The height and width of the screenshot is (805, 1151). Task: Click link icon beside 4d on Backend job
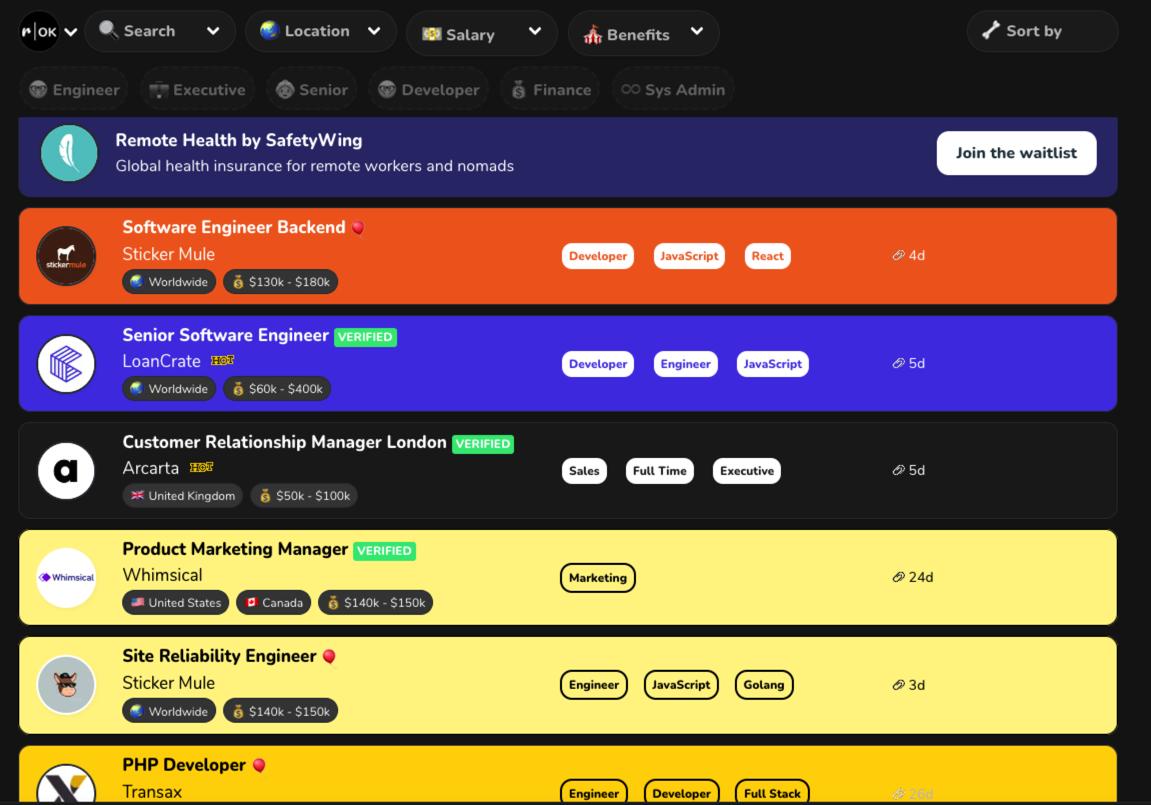click(898, 255)
